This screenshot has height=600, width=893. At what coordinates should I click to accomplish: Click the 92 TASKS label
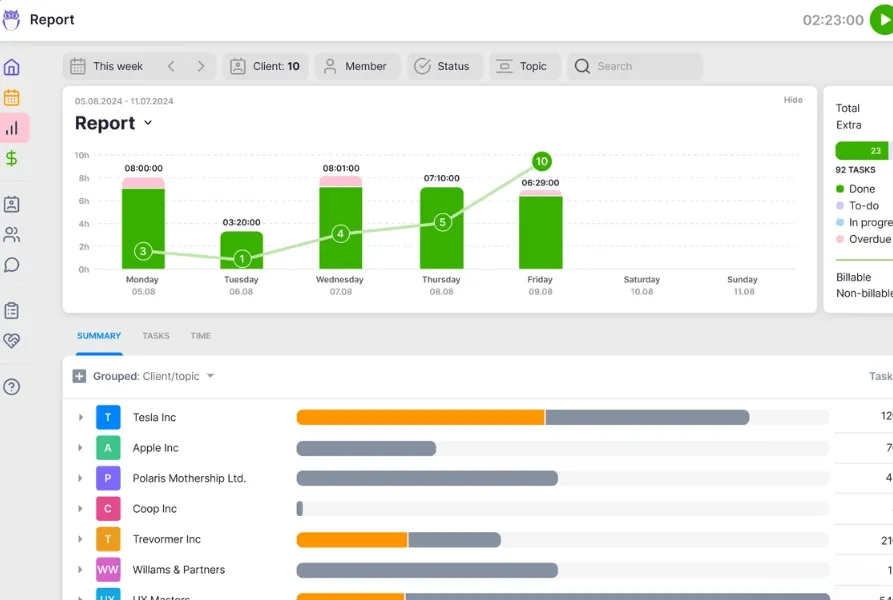[855, 170]
